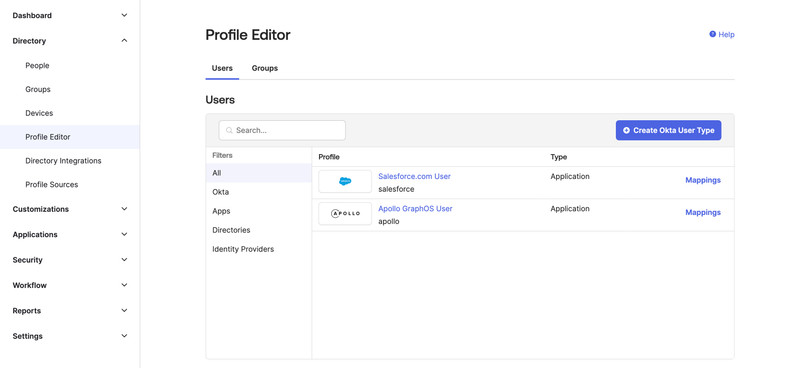The height and width of the screenshot is (368, 800).
Task: Click the Dashboard menu label
Action: 32,15
